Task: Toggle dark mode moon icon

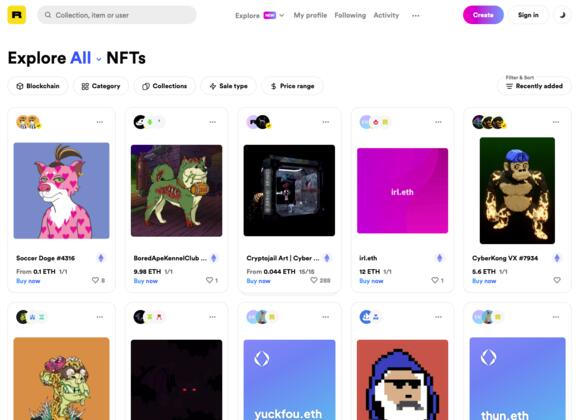Action: pos(562,15)
